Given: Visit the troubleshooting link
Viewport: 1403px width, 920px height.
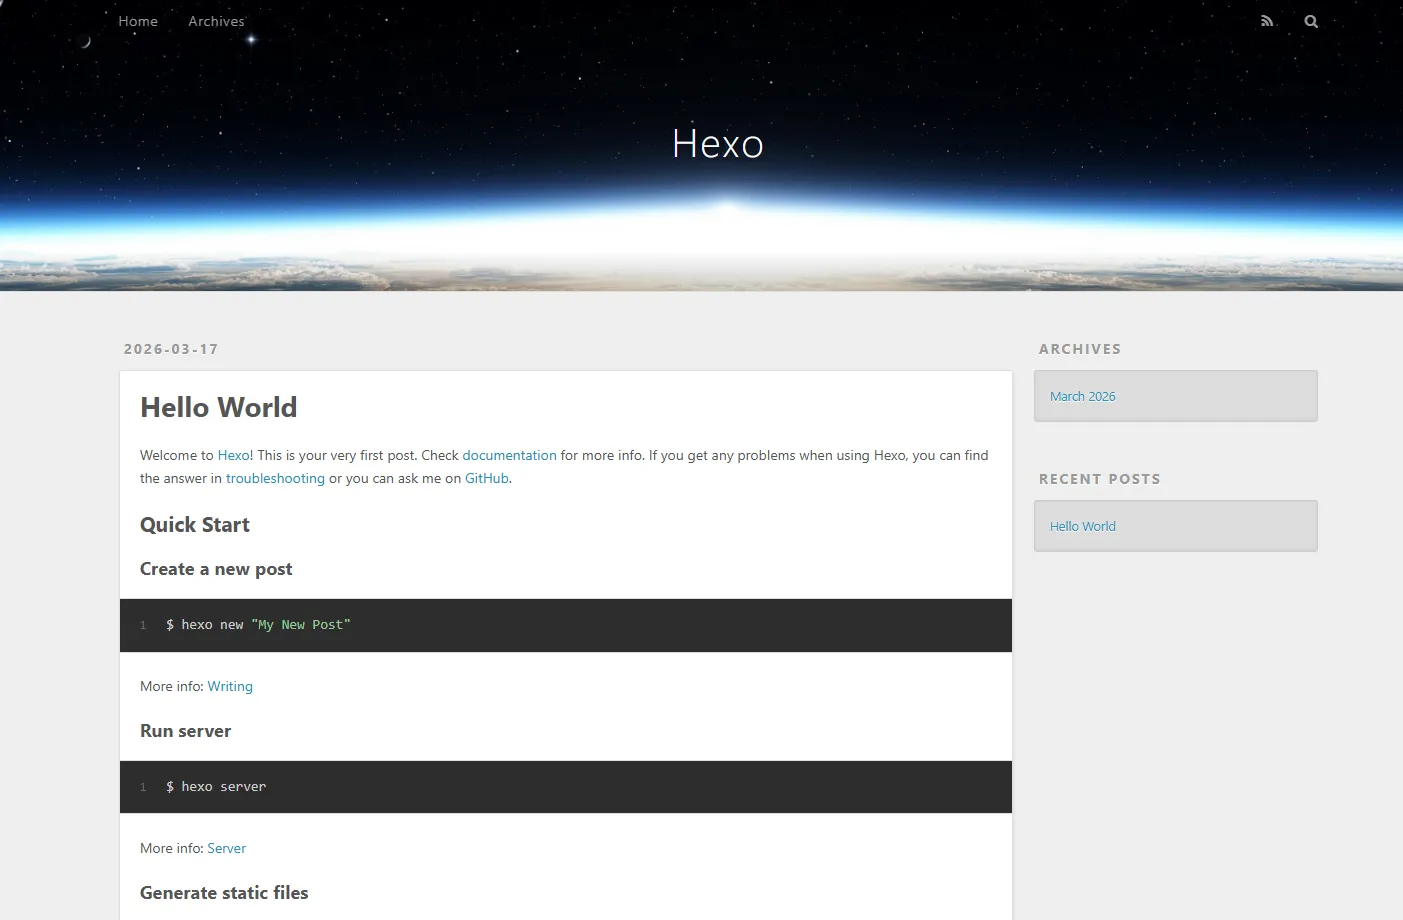Looking at the screenshot, I should (275, 478).
